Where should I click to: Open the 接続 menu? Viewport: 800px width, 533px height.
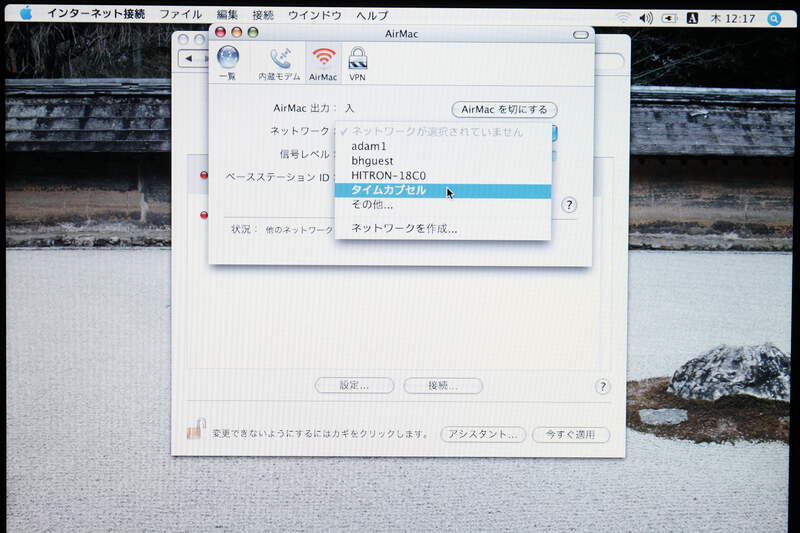(x=263, y=15)
